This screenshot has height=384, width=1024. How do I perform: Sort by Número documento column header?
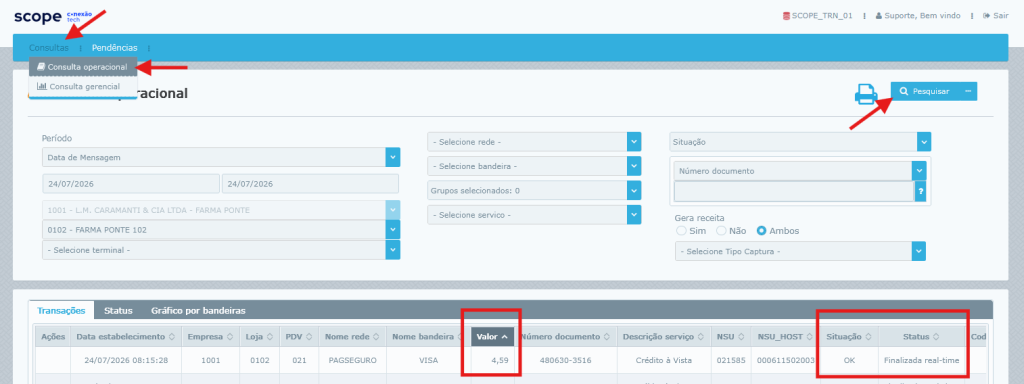pos(566,337)
